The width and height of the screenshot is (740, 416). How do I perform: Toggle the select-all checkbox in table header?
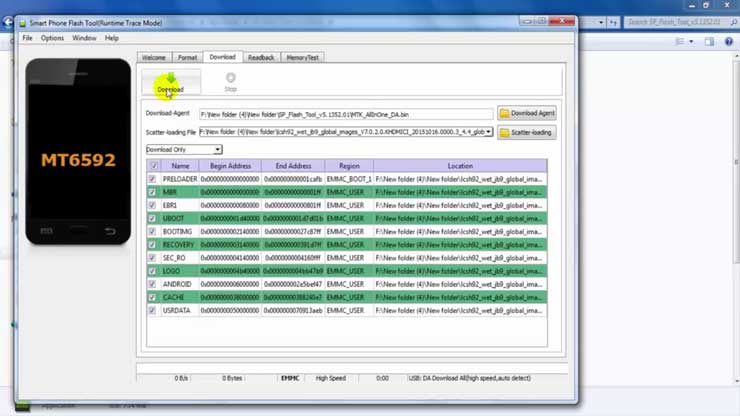[x=154, y=166]
